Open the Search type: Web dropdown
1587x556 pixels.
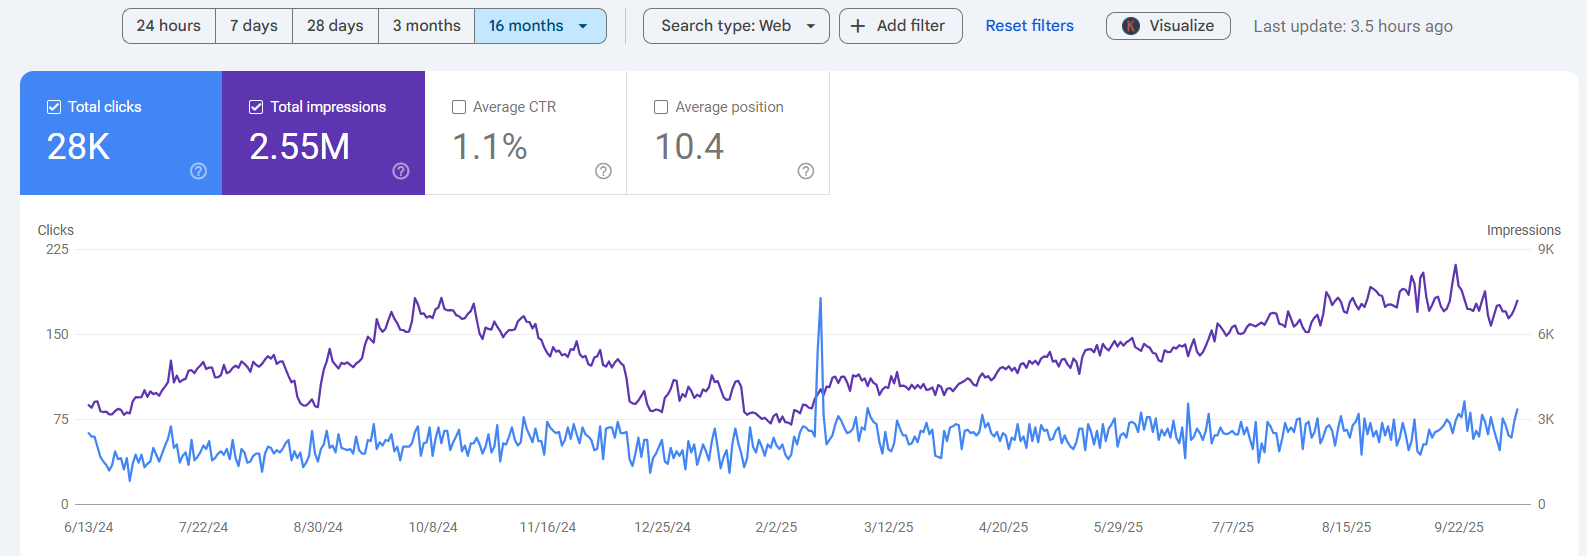736,26
